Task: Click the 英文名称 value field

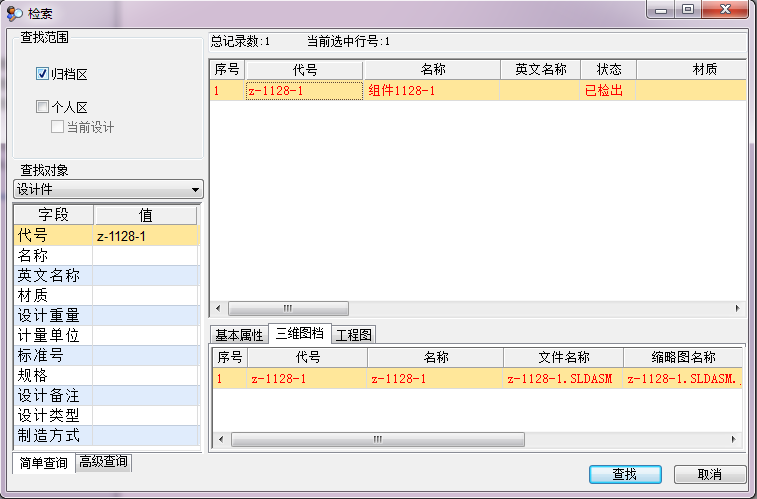Action: pos(145,275)
